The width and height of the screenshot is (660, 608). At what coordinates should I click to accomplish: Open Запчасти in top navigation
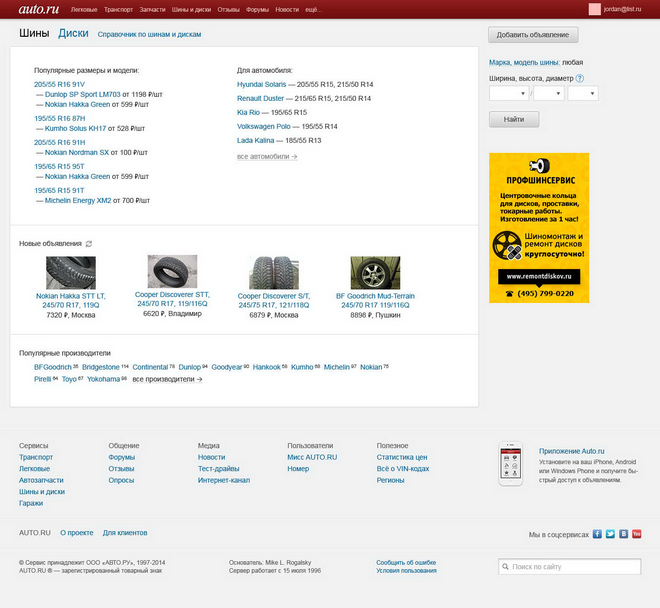(152, 10)
